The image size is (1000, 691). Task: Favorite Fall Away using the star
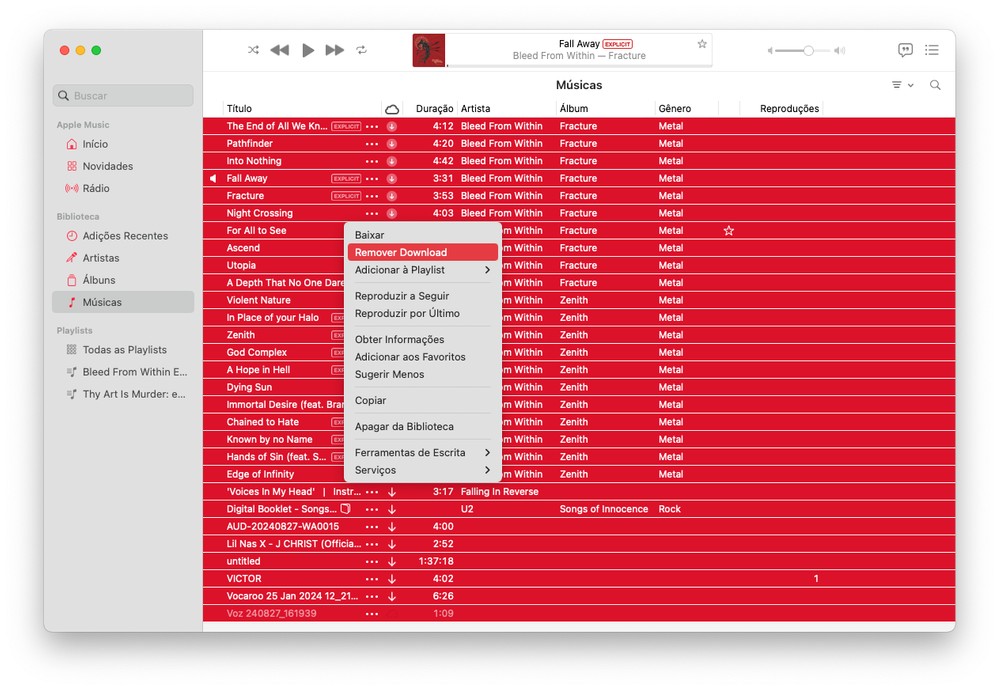click(702, 44)
